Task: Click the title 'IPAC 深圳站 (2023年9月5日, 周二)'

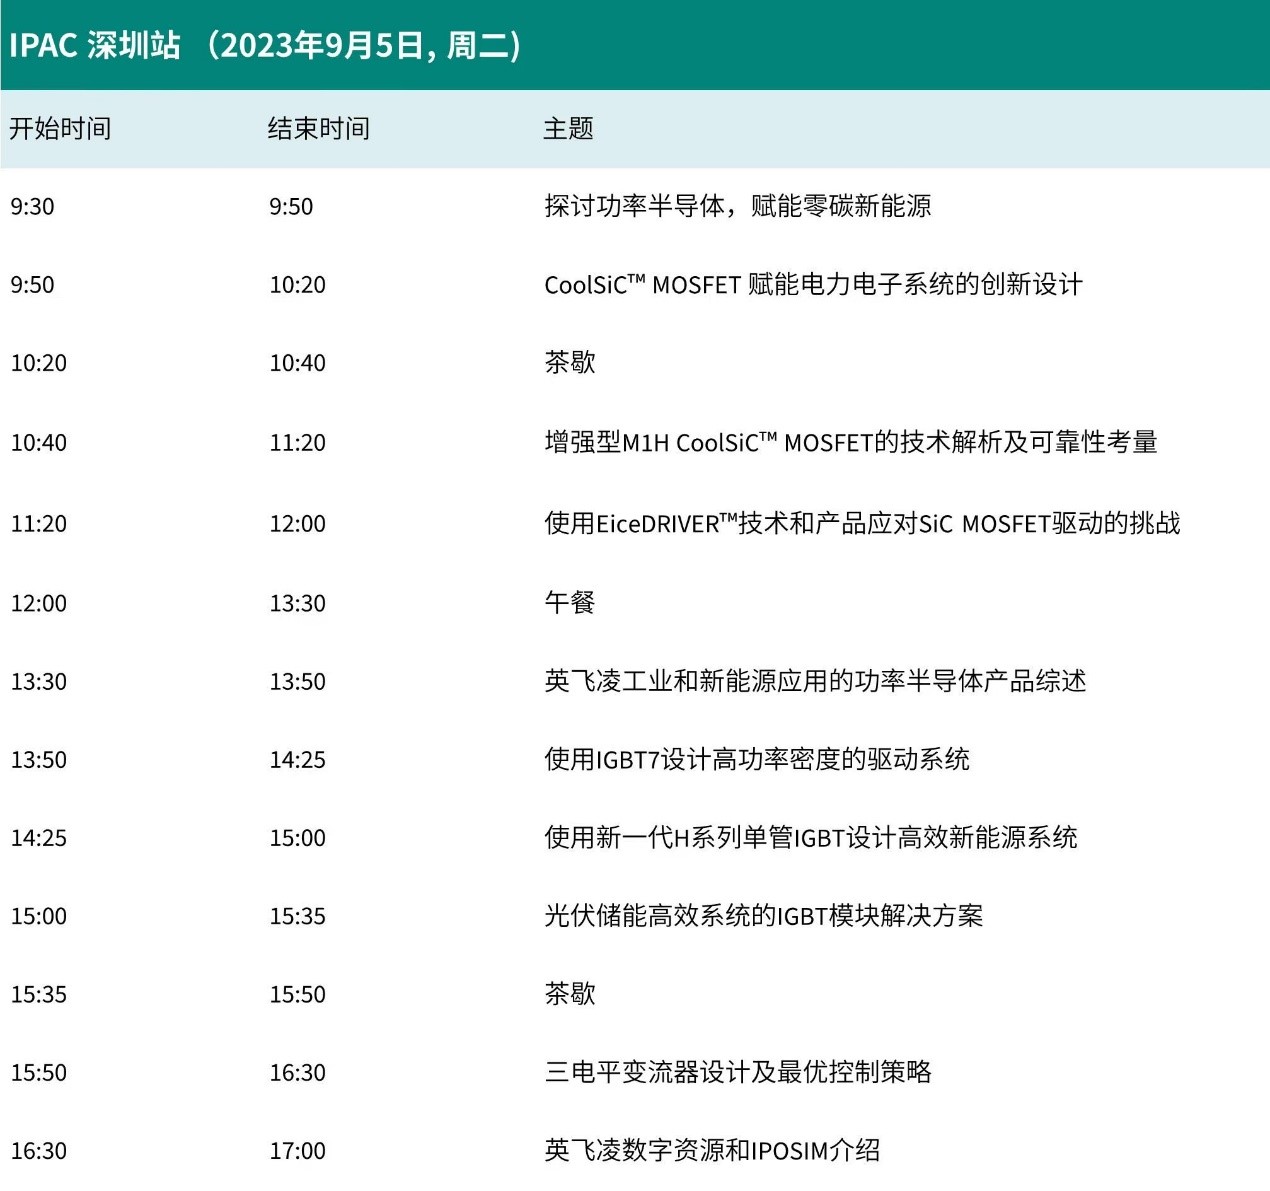Action: (x=265, y=46)
